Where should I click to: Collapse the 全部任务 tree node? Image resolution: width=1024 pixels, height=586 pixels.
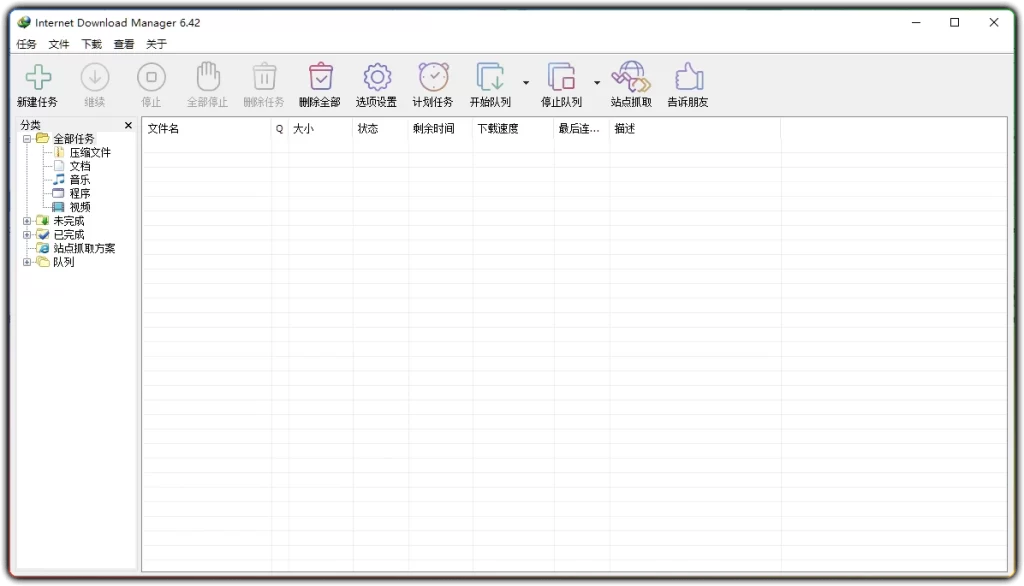[x=27, y=139]
